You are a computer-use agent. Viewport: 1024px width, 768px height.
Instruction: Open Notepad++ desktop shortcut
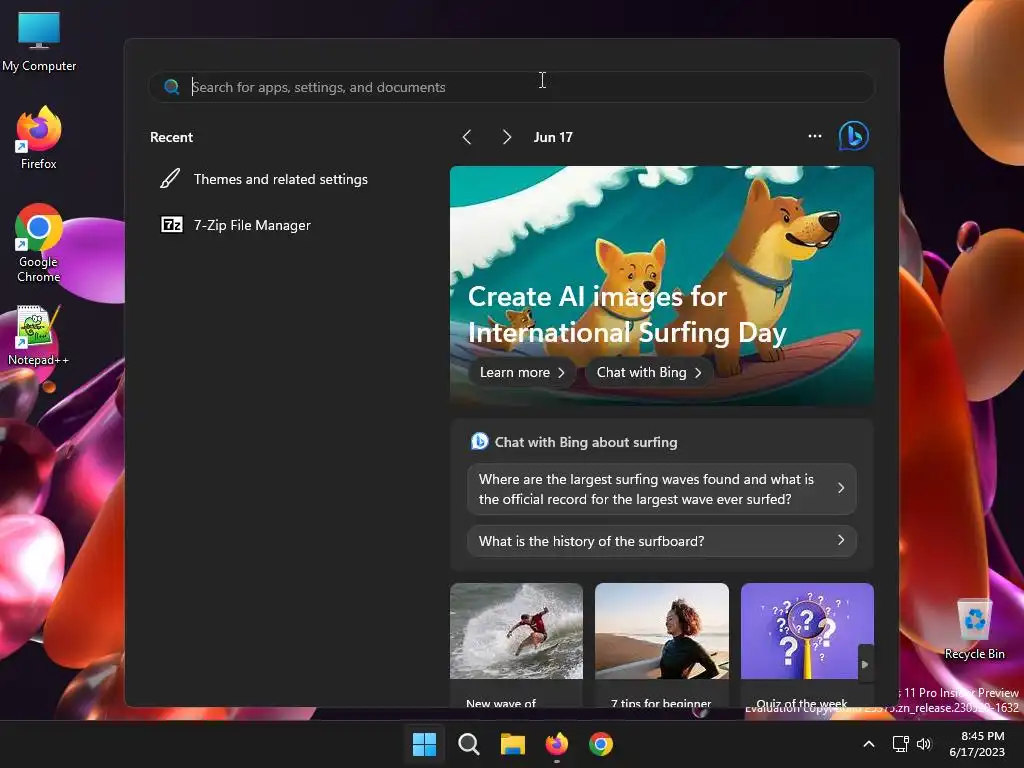[38, 335]
